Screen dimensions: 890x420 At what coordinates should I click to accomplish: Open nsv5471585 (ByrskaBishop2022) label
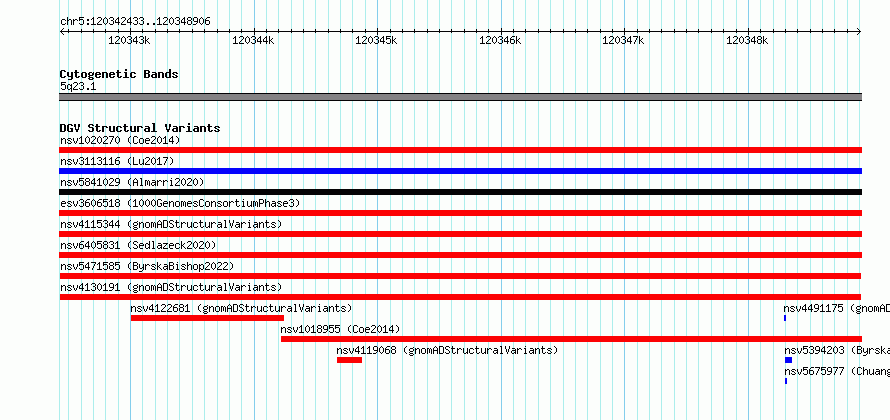click(147, 266)
